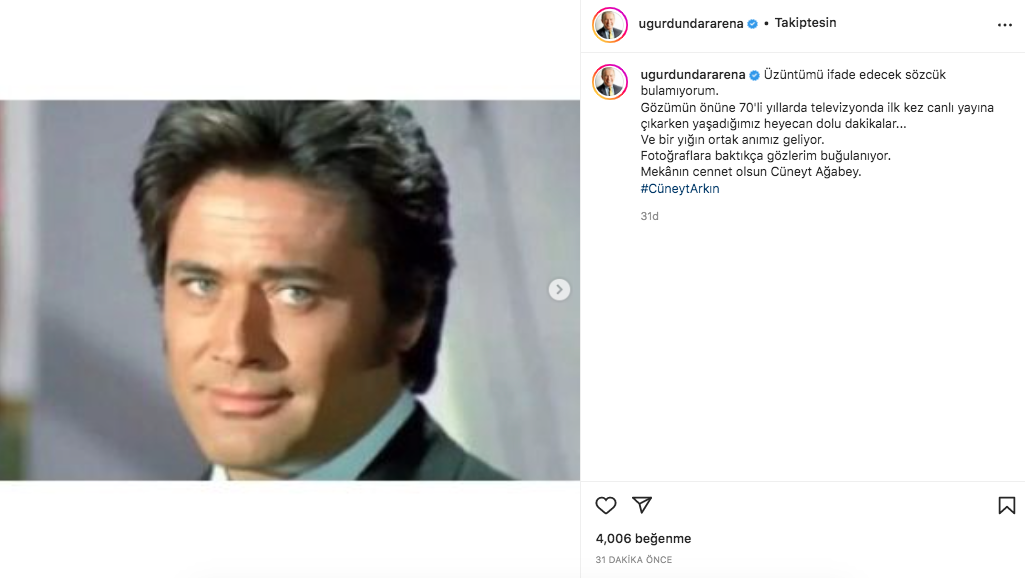Save the post with the bookmark icon
This screenshot has width=1025, height=578.
1006,506
